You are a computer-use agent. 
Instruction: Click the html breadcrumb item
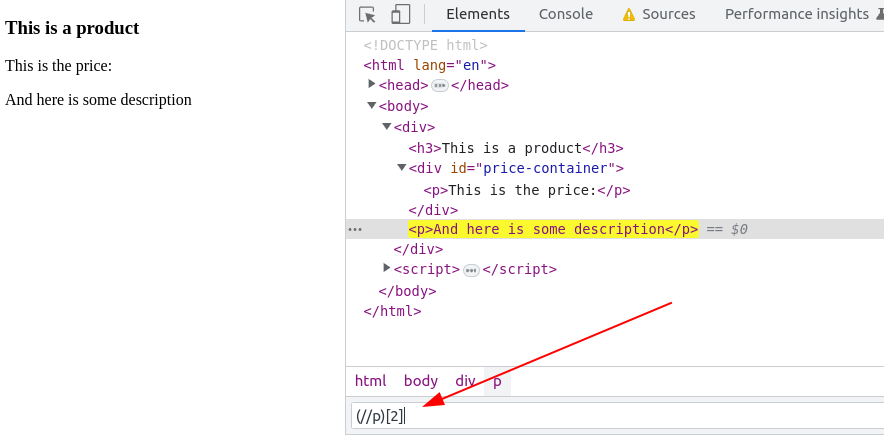click(x=370, y=381)
